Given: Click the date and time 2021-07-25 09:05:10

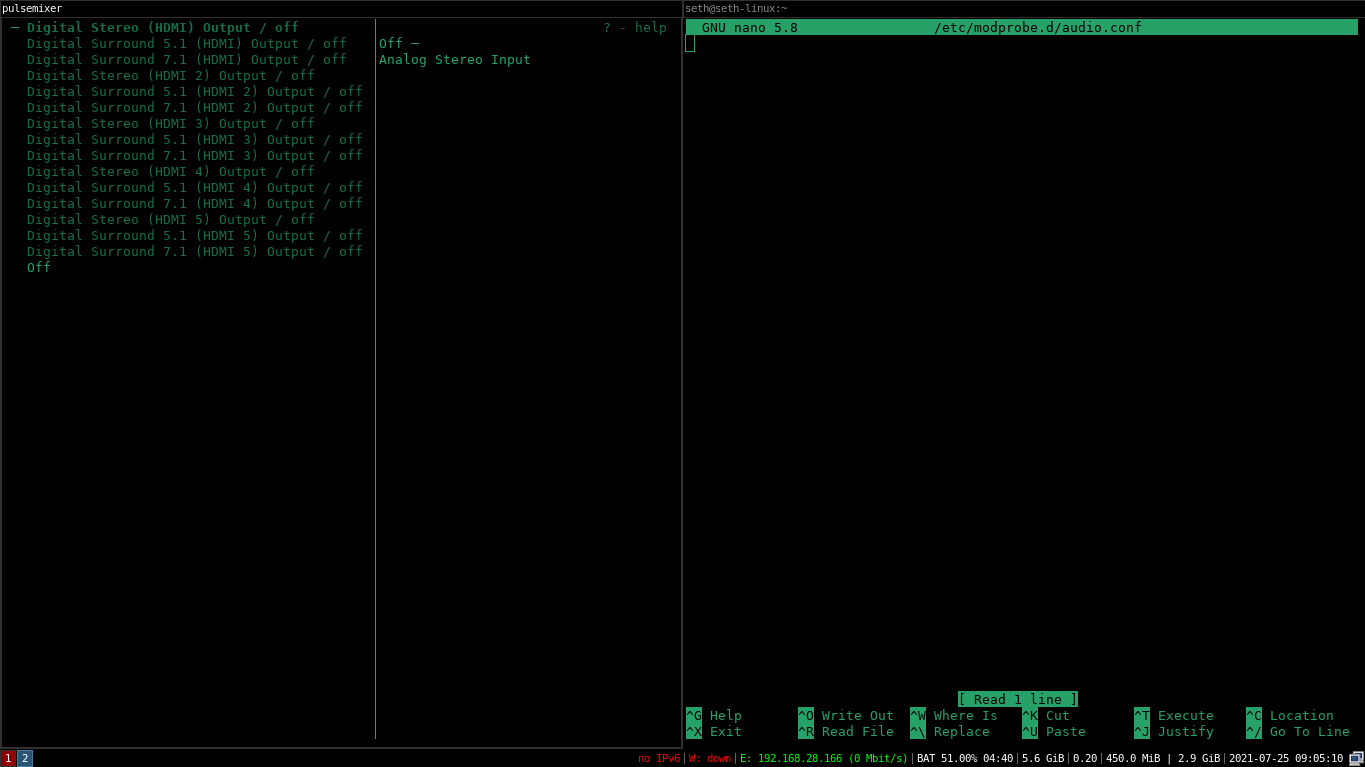Looking at the screenshot, I should pos(1286,758).
